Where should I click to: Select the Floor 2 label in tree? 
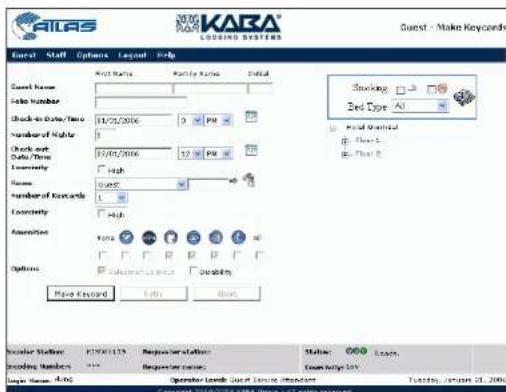pos(368,154)
